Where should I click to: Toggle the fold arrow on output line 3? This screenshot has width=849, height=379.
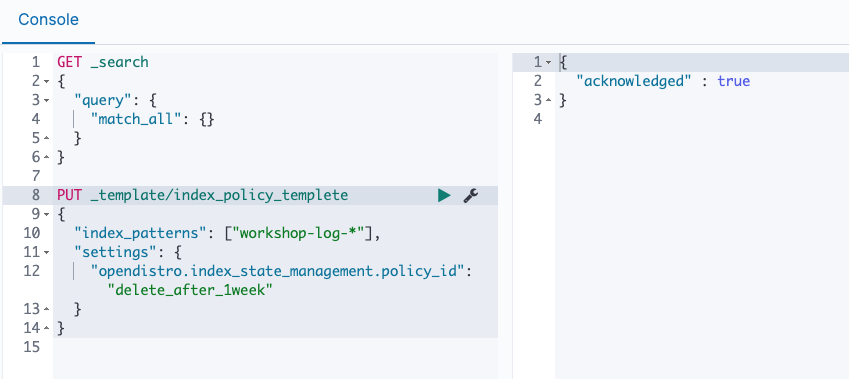click(548, 101)
